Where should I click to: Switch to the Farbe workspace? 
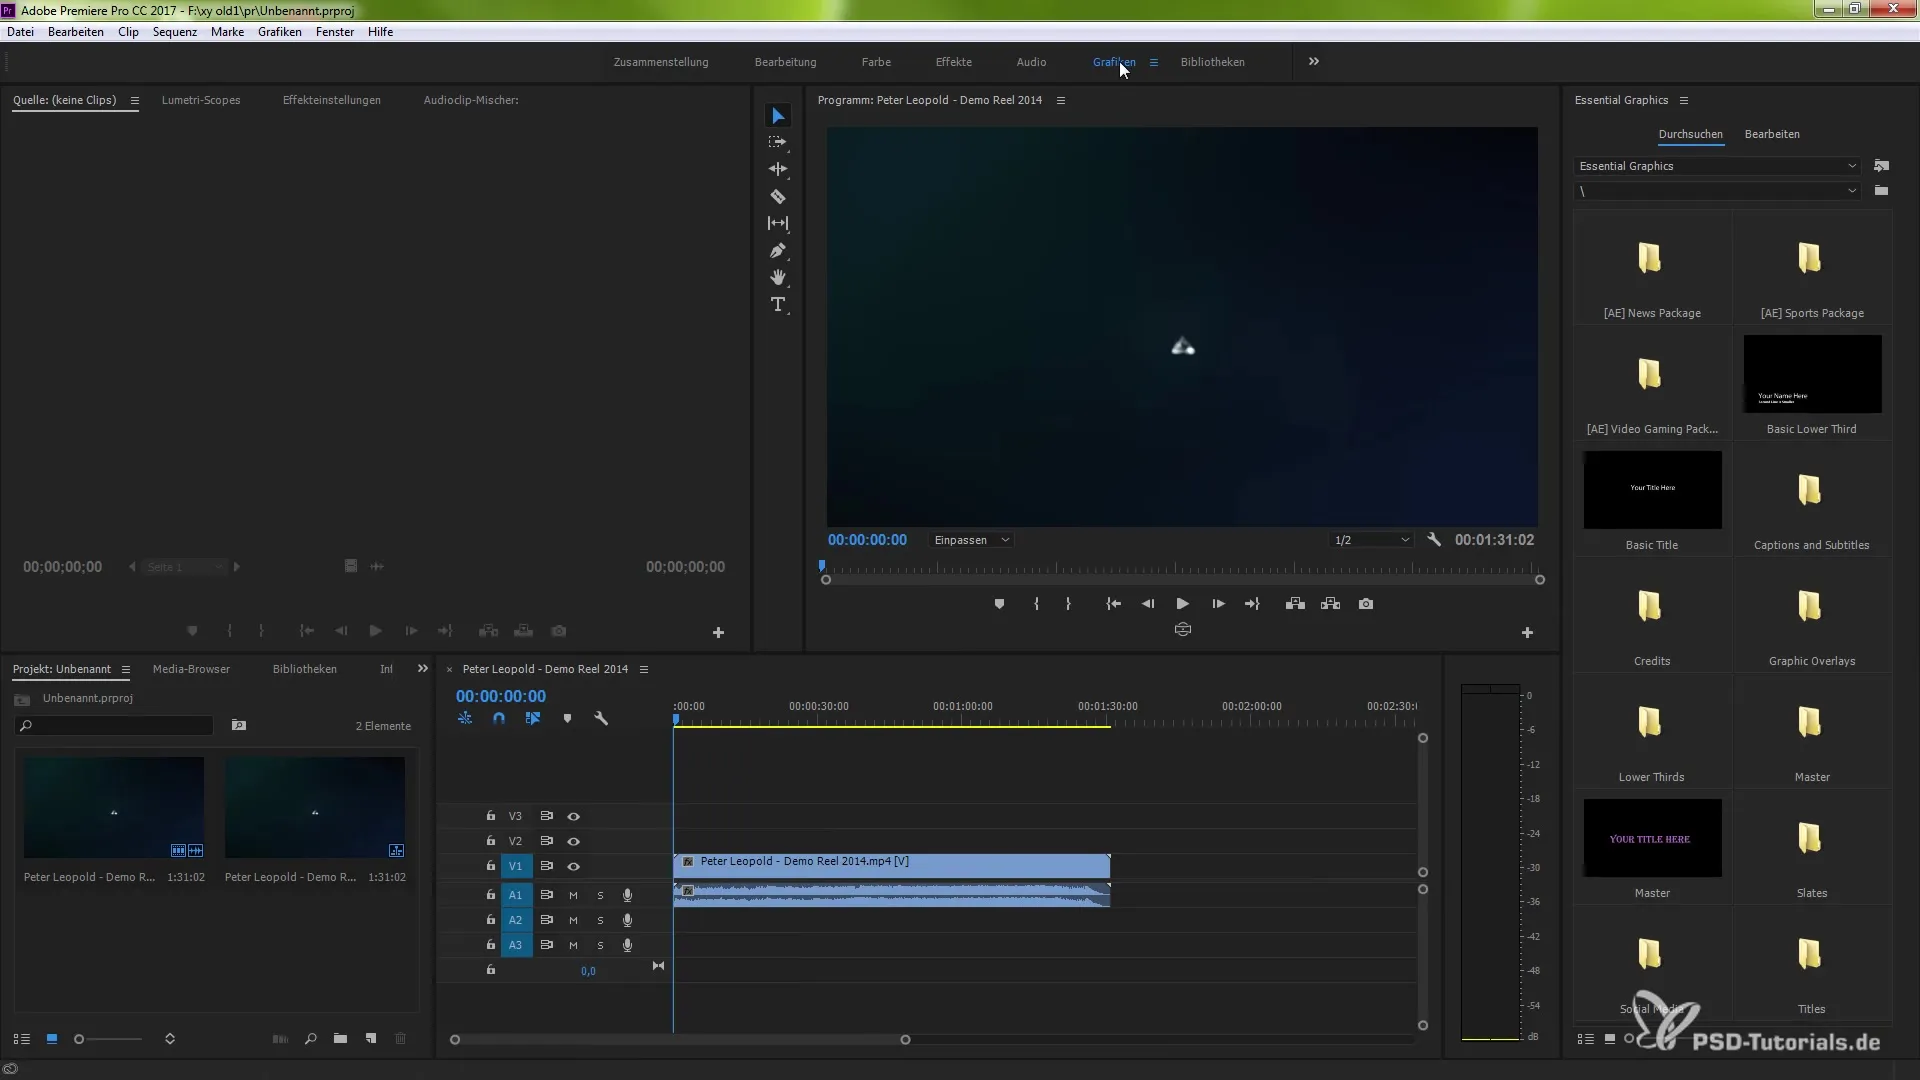876,62
